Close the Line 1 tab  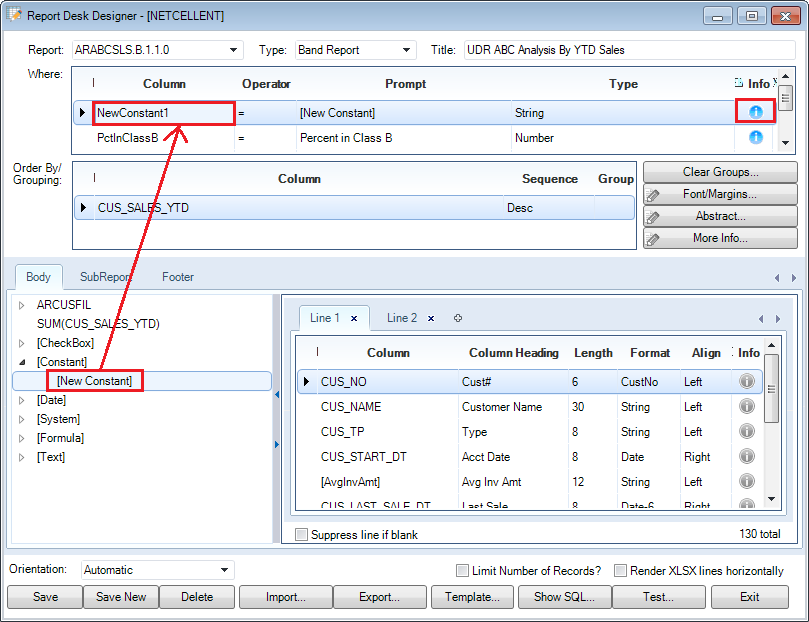(354, 318)
